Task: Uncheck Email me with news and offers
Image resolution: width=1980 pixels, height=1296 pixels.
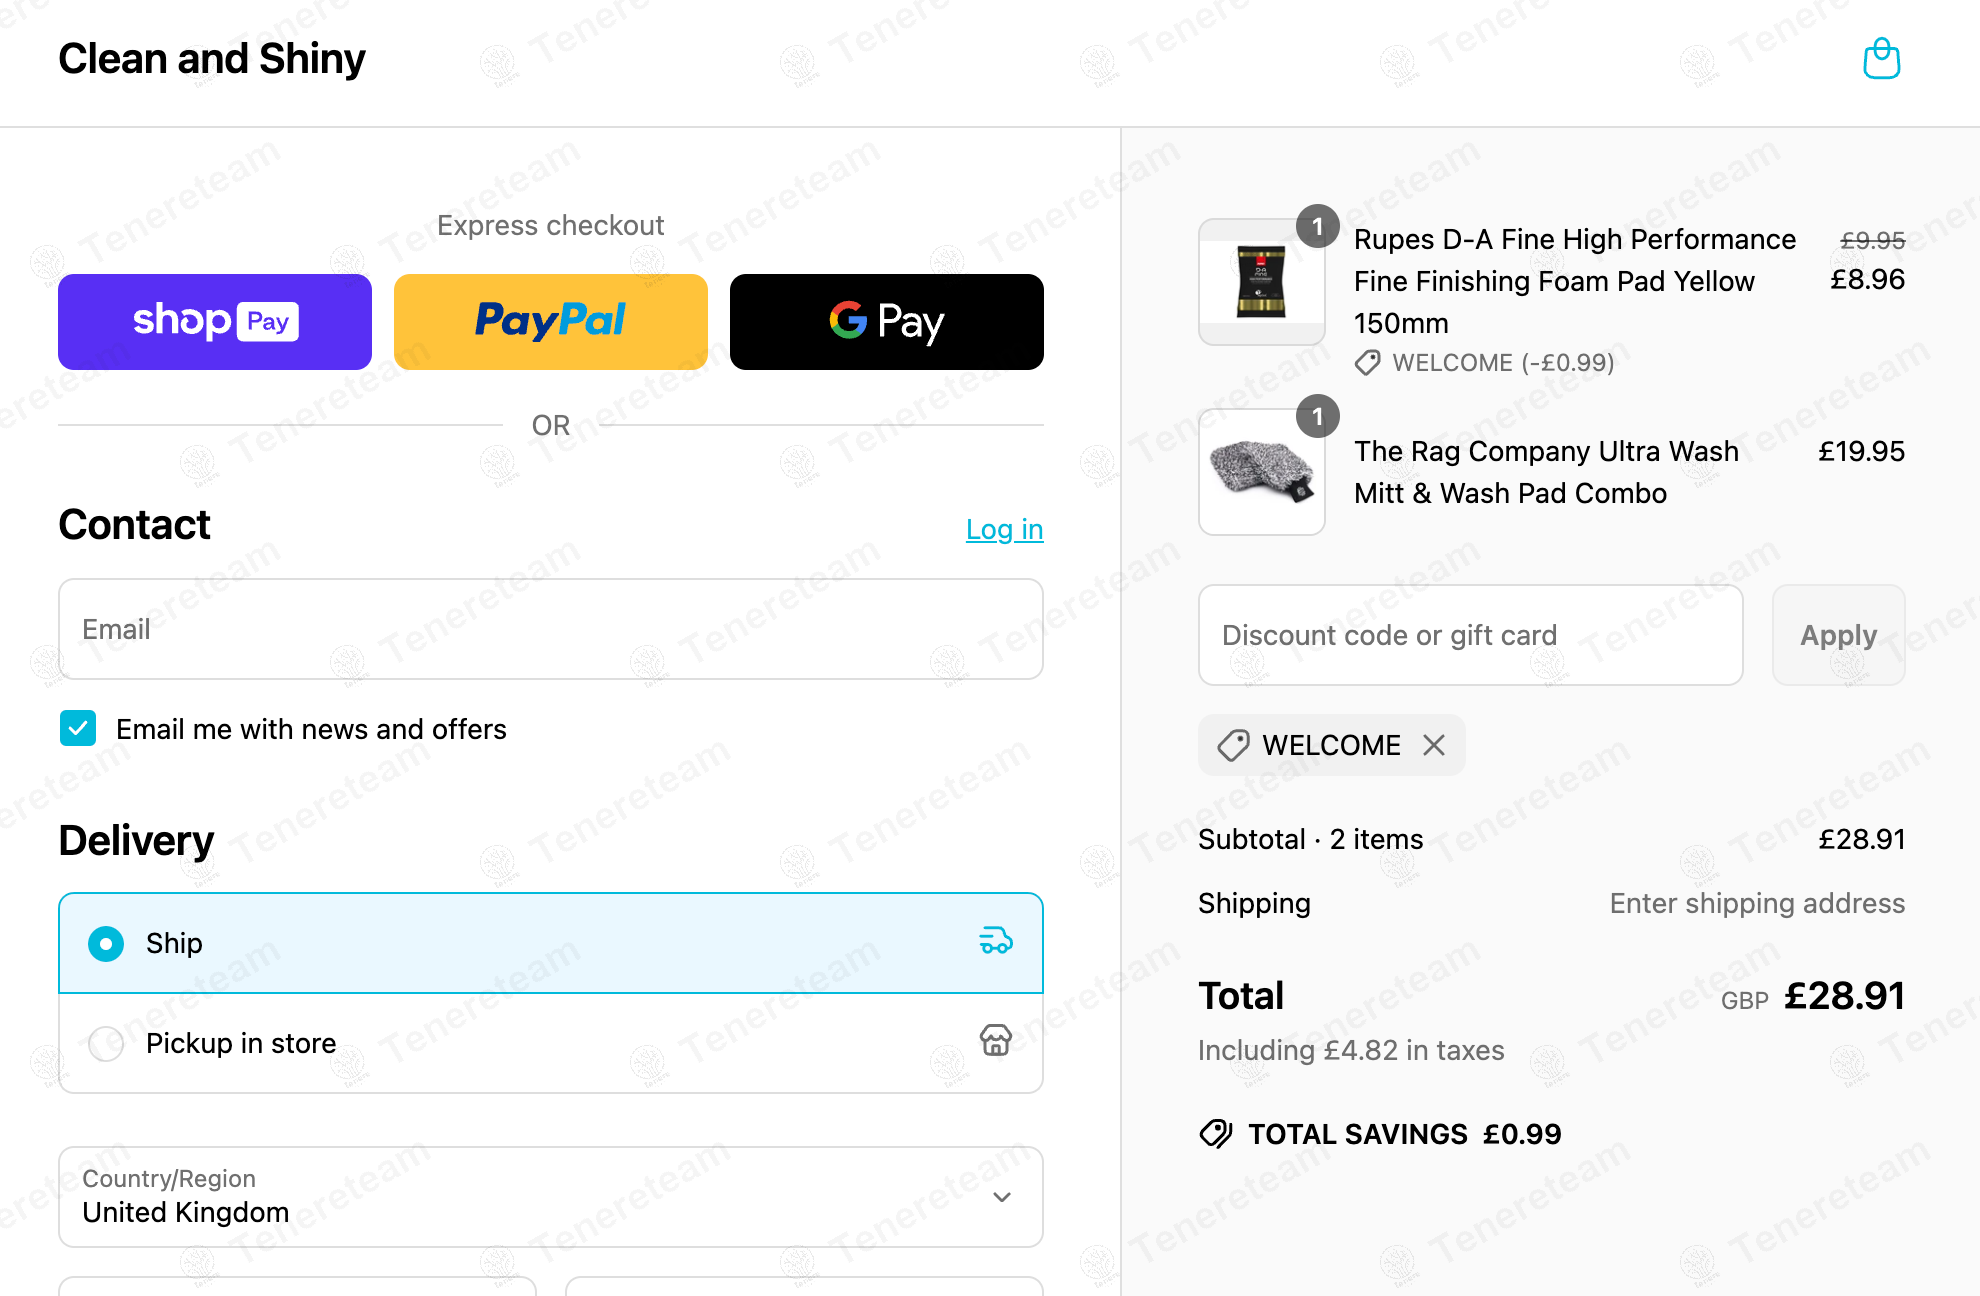Action: [78, 729]
